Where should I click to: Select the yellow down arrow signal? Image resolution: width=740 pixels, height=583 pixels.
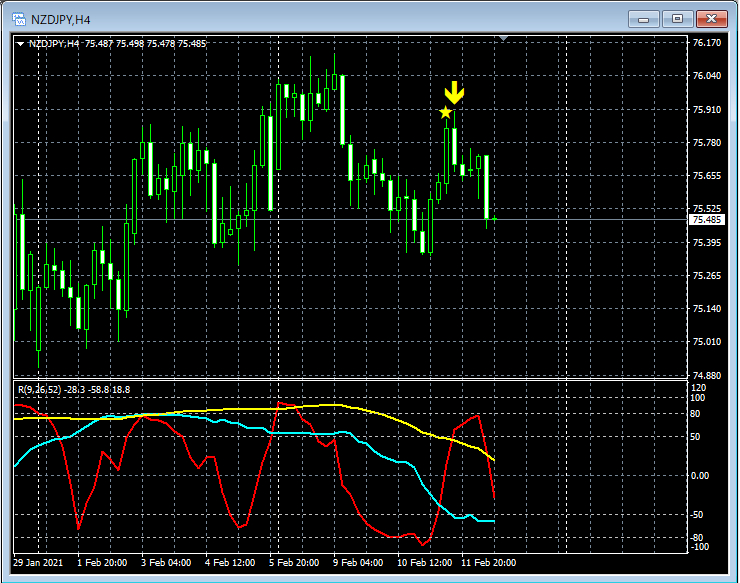(454, 93)
